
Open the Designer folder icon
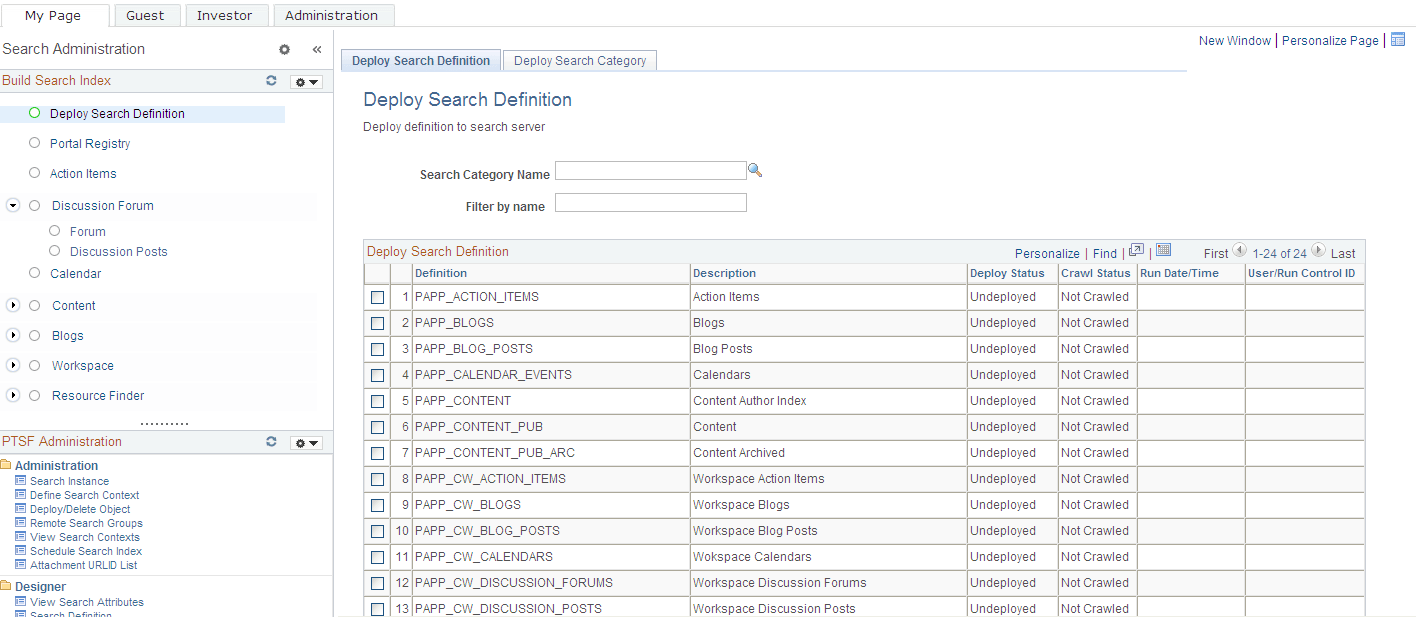pos(6,586)
